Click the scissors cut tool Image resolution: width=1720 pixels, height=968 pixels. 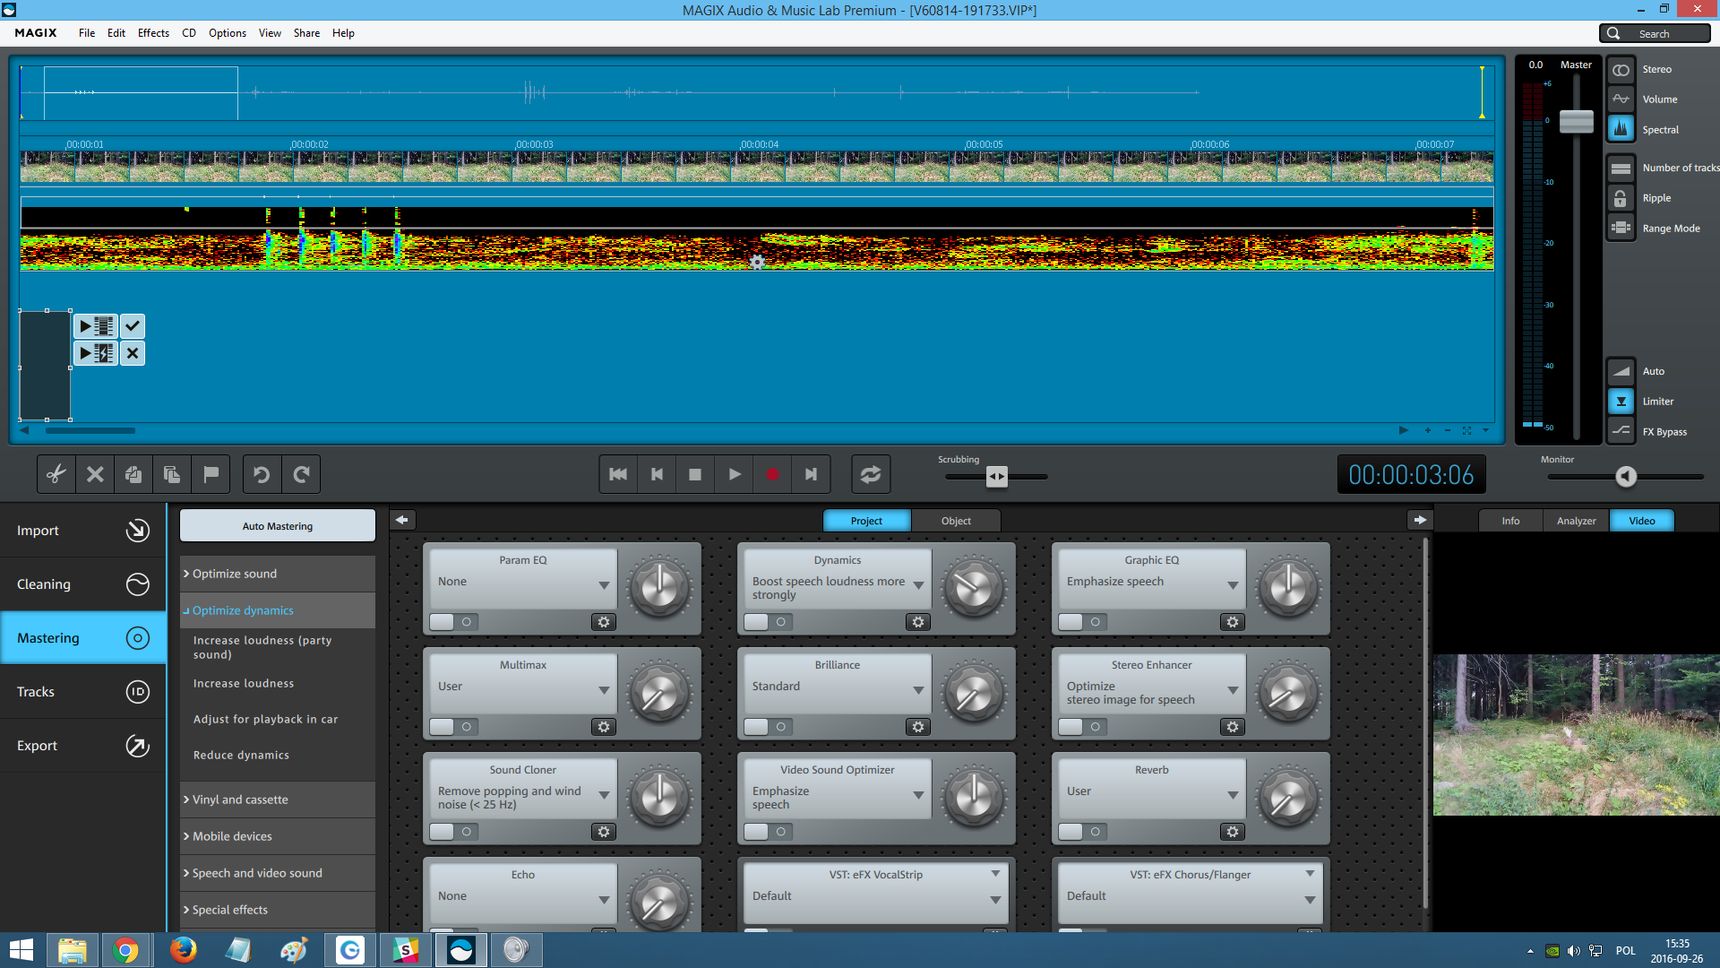click(x=56, y=474)
